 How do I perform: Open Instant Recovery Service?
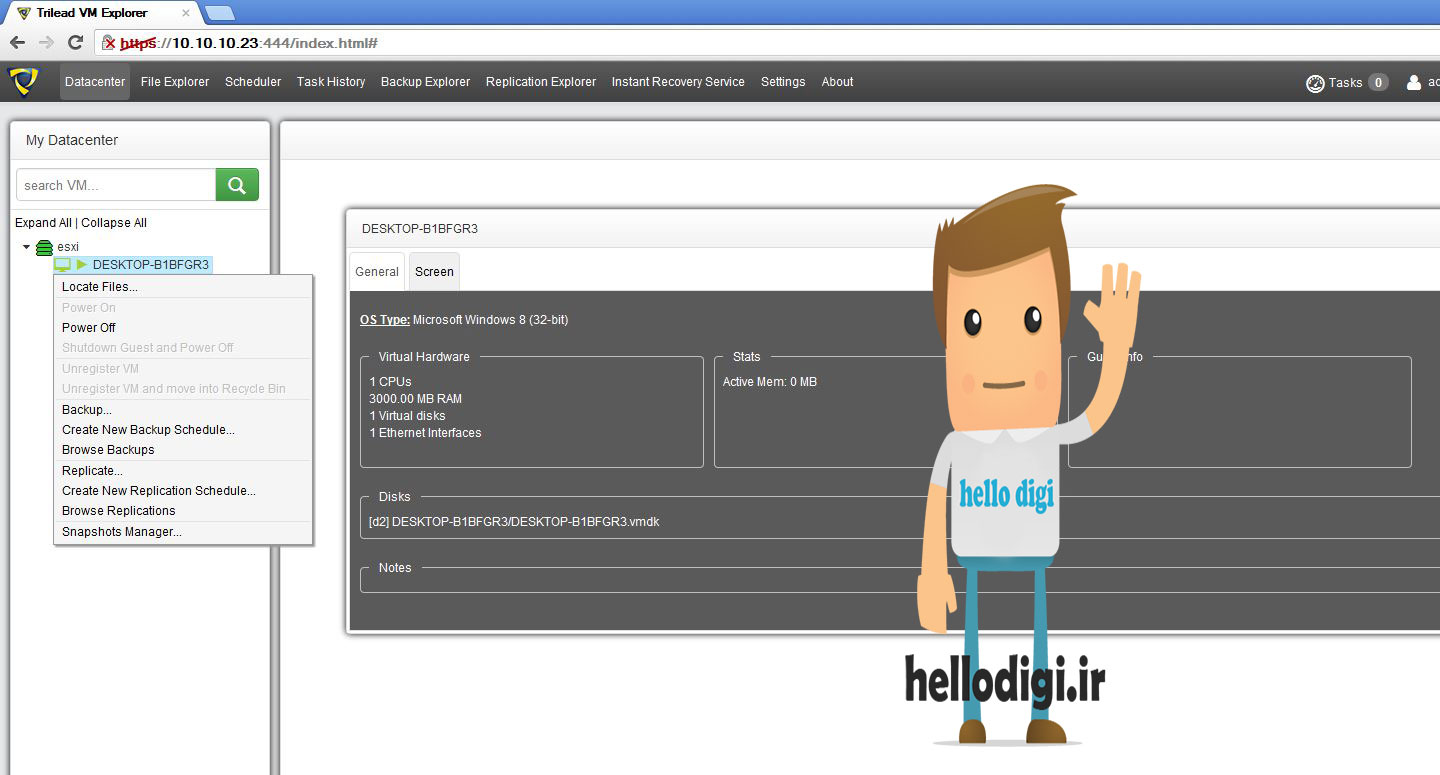678,82
